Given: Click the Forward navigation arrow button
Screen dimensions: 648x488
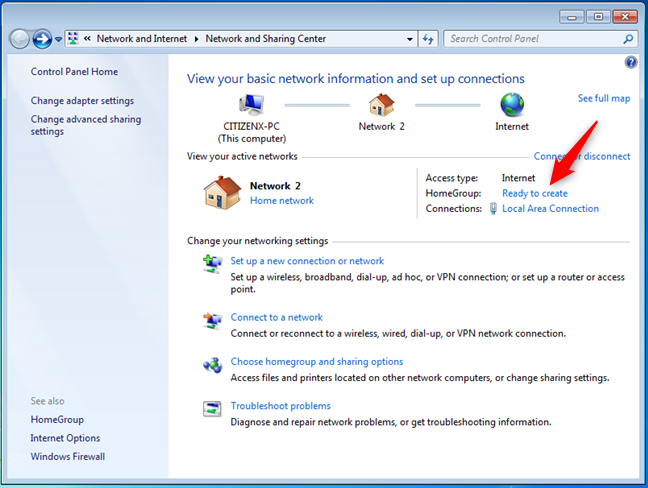Looking at the screenshot, I should [x=42, y=39].
